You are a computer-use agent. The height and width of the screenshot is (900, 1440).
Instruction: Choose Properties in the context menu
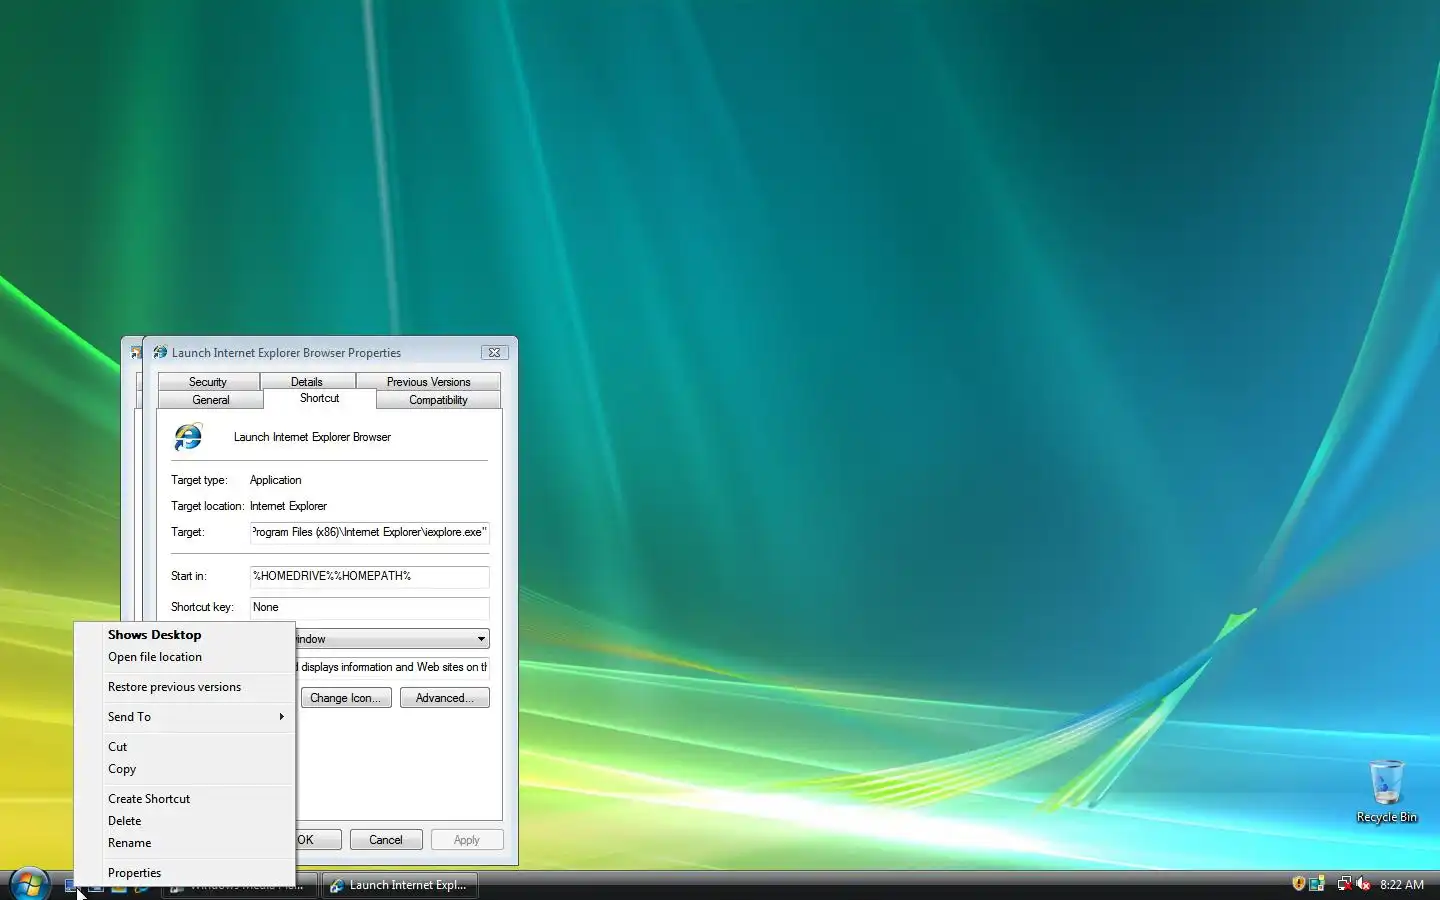tap(185, 873)
